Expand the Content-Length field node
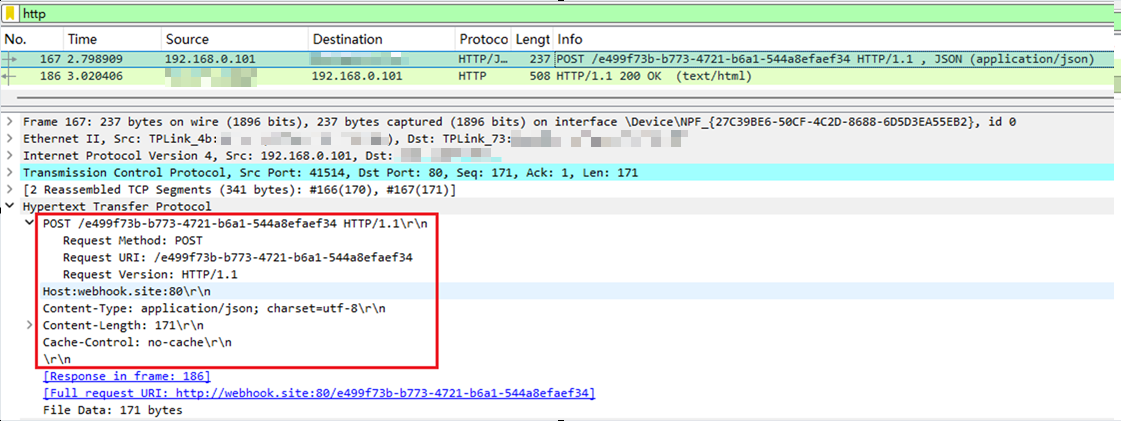 [29, 325]
